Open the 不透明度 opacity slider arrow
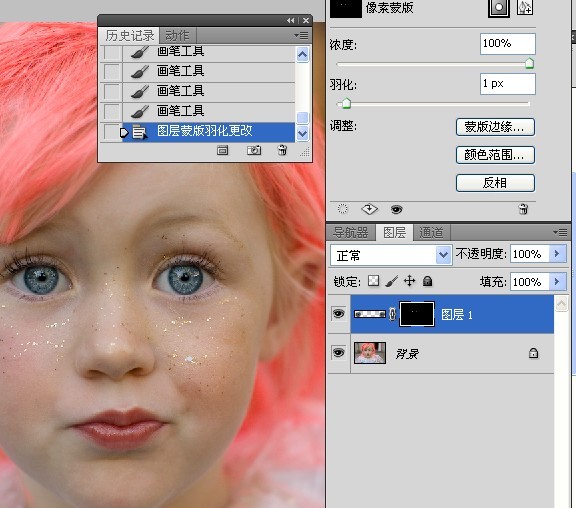 pyautogui.click(x=557, y=254)
